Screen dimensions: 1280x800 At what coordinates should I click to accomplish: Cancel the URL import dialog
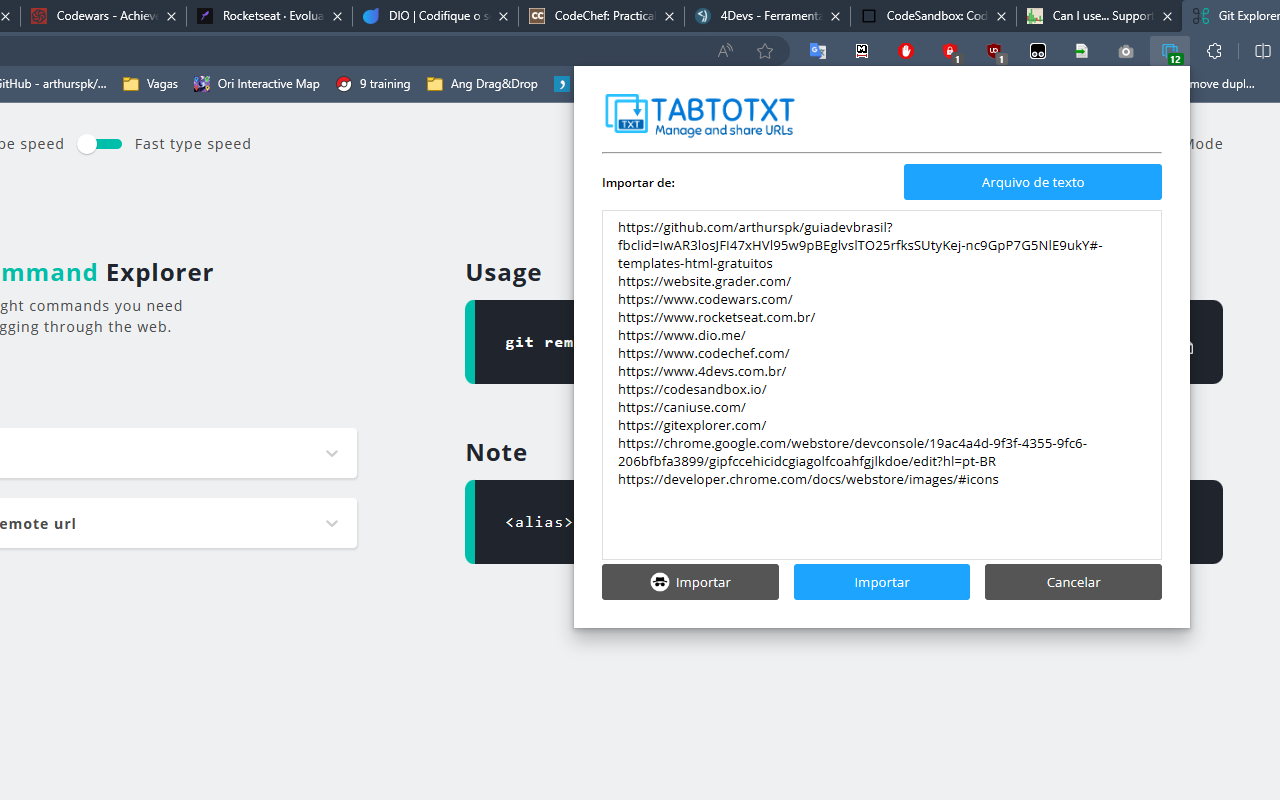[1072, 582]
